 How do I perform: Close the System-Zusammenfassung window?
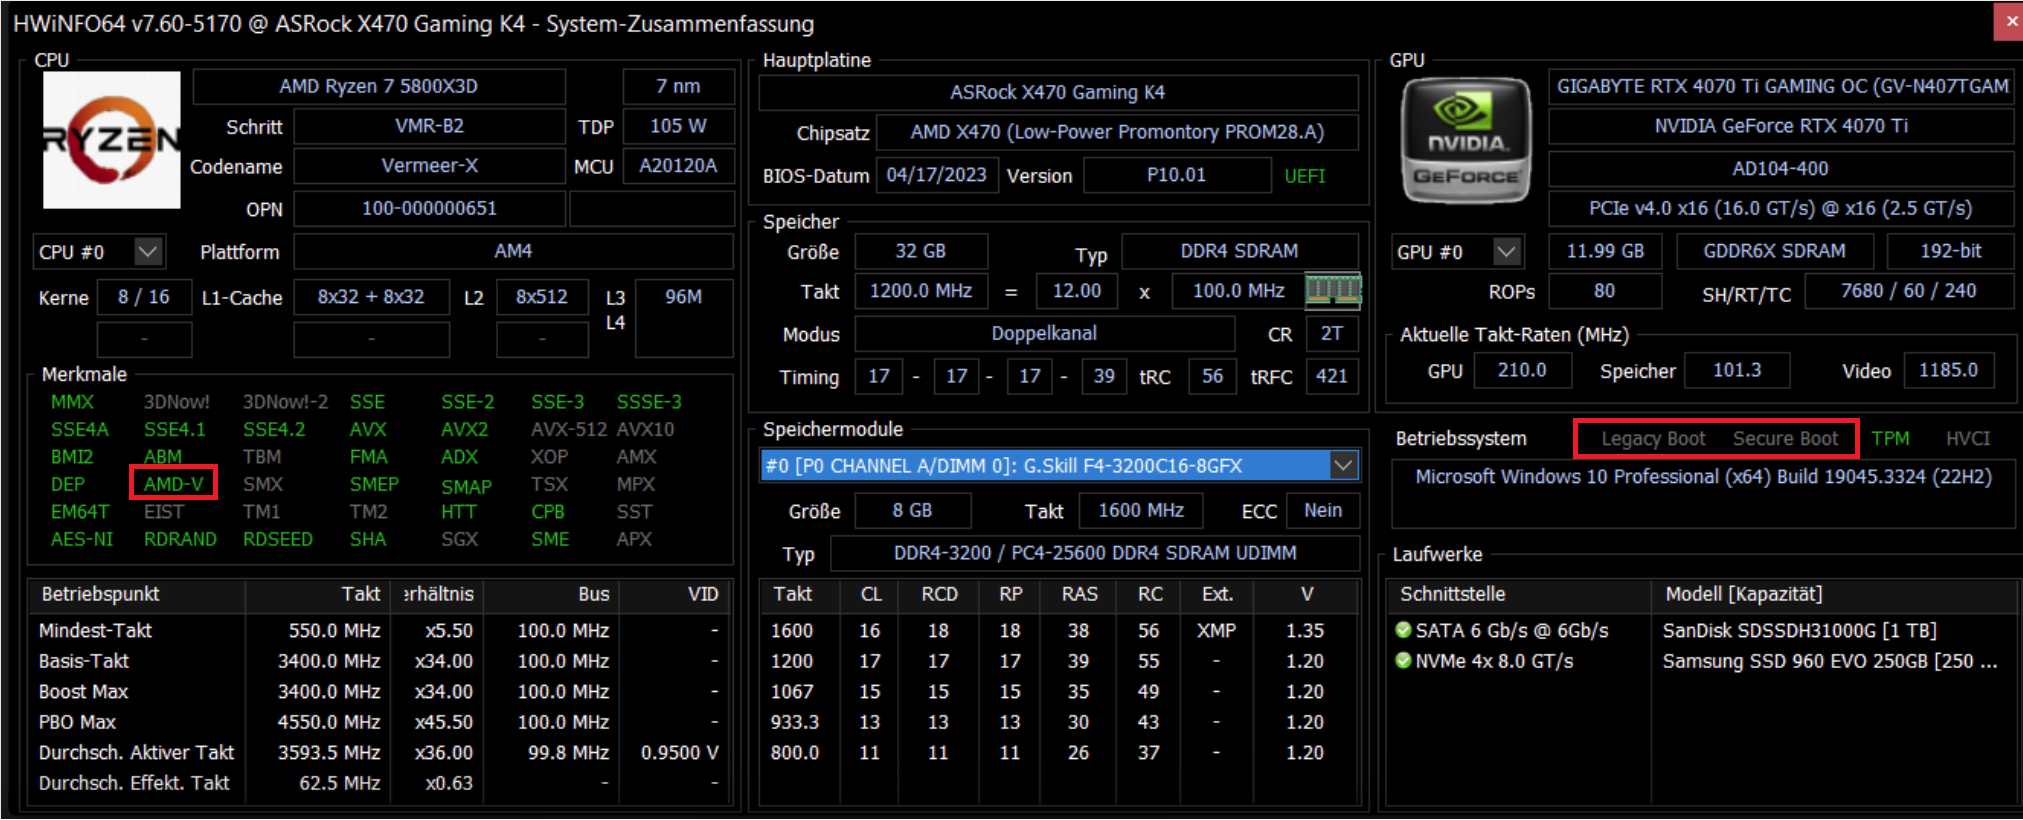click(2008, 21)
